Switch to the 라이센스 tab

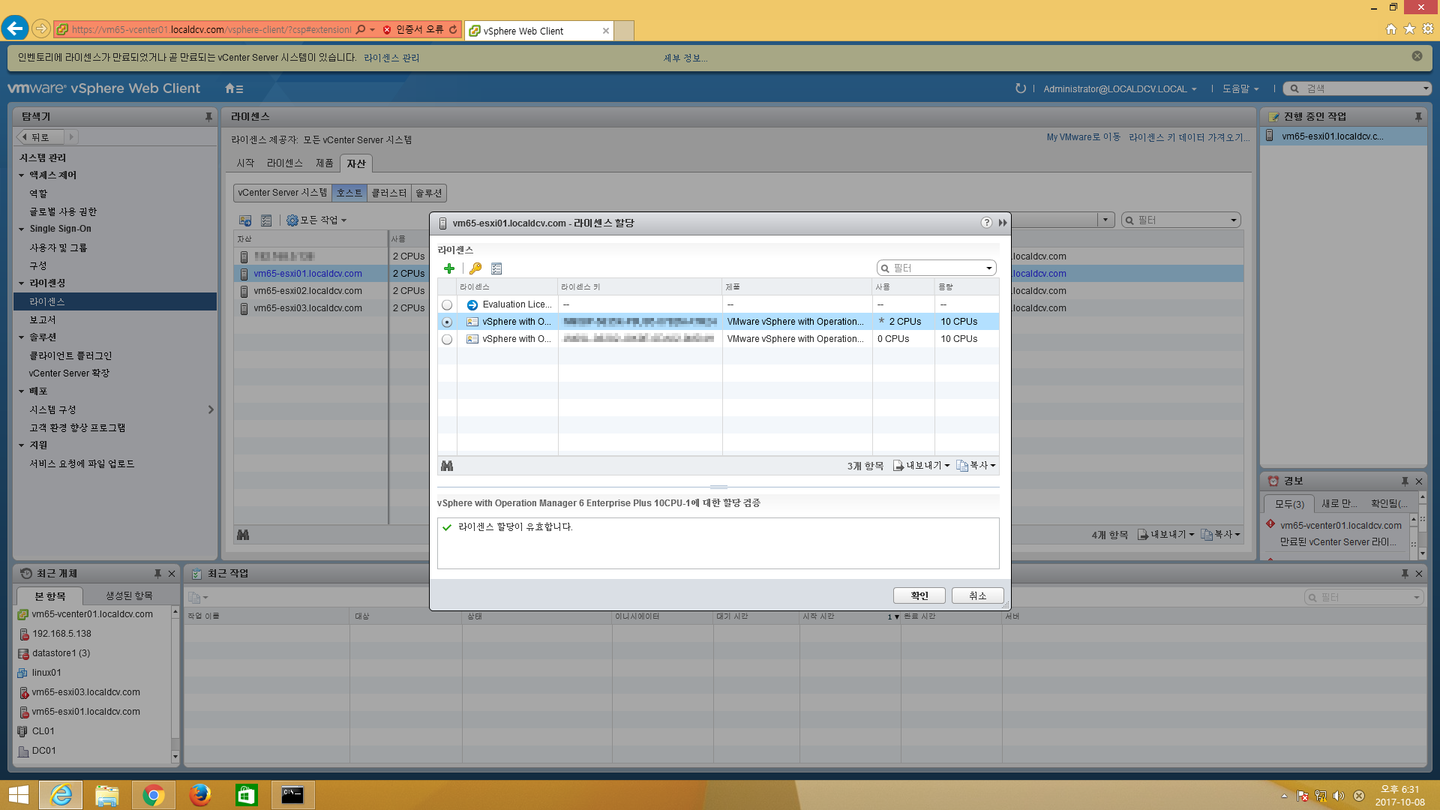[x=284, y=163]
